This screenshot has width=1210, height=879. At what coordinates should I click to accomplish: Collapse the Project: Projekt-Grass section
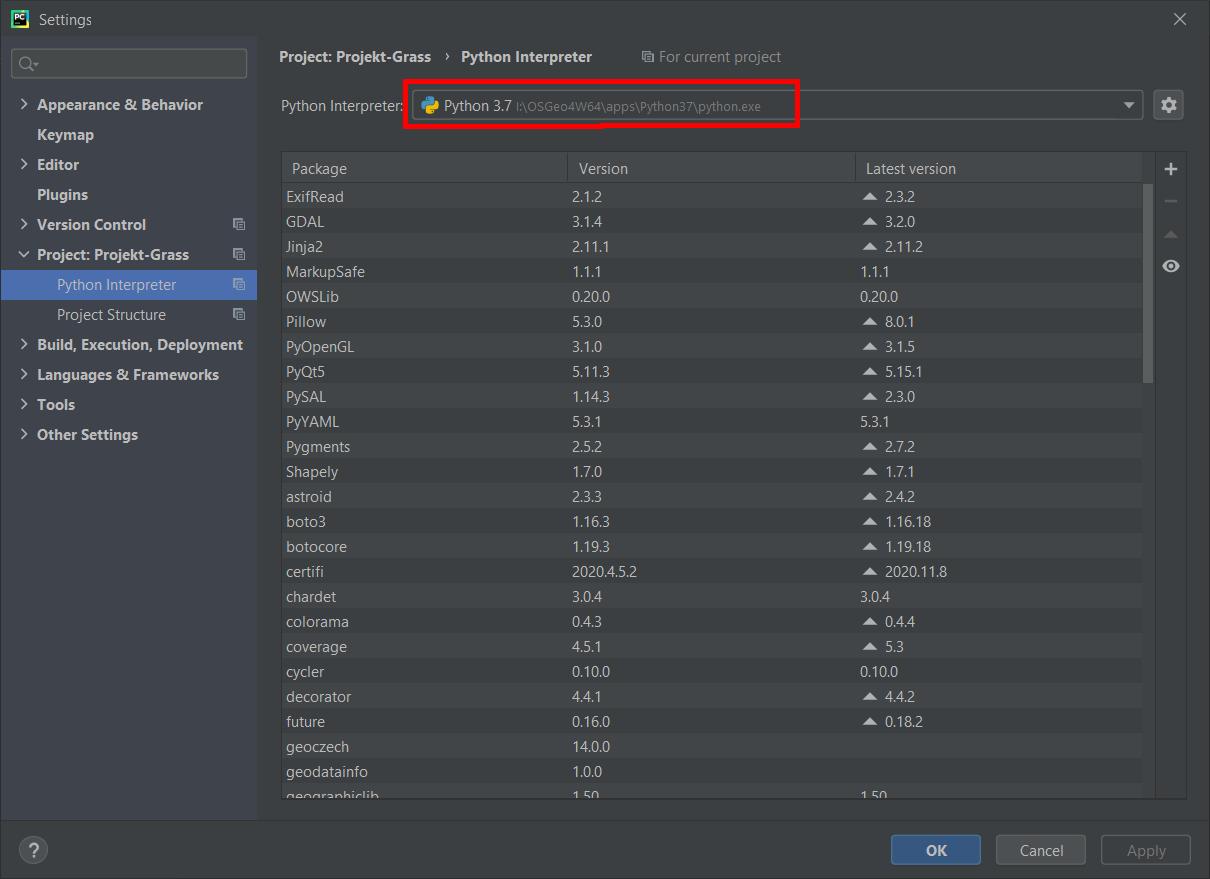pos(24,254)
